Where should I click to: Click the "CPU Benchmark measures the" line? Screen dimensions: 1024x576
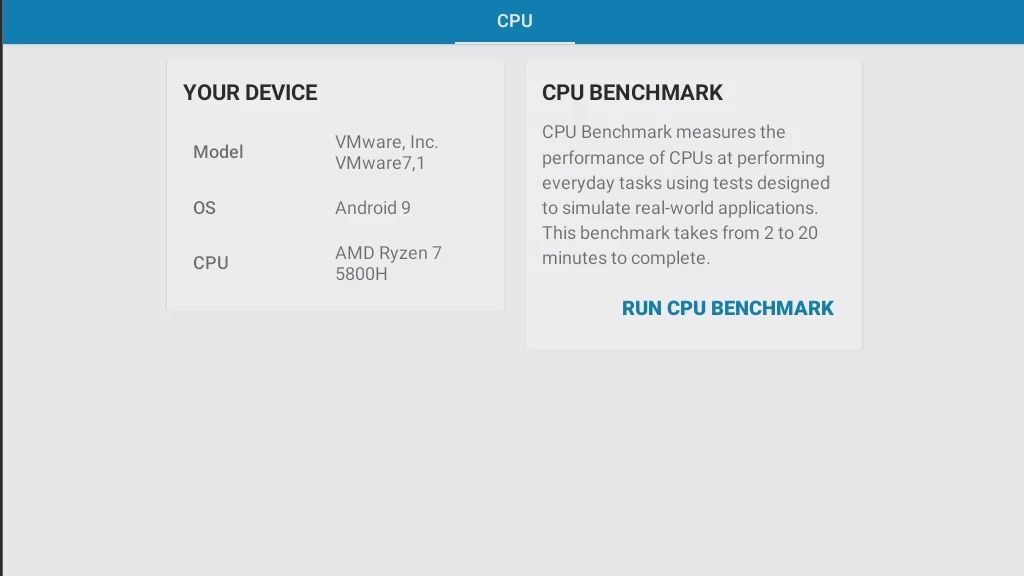[663, 132]
